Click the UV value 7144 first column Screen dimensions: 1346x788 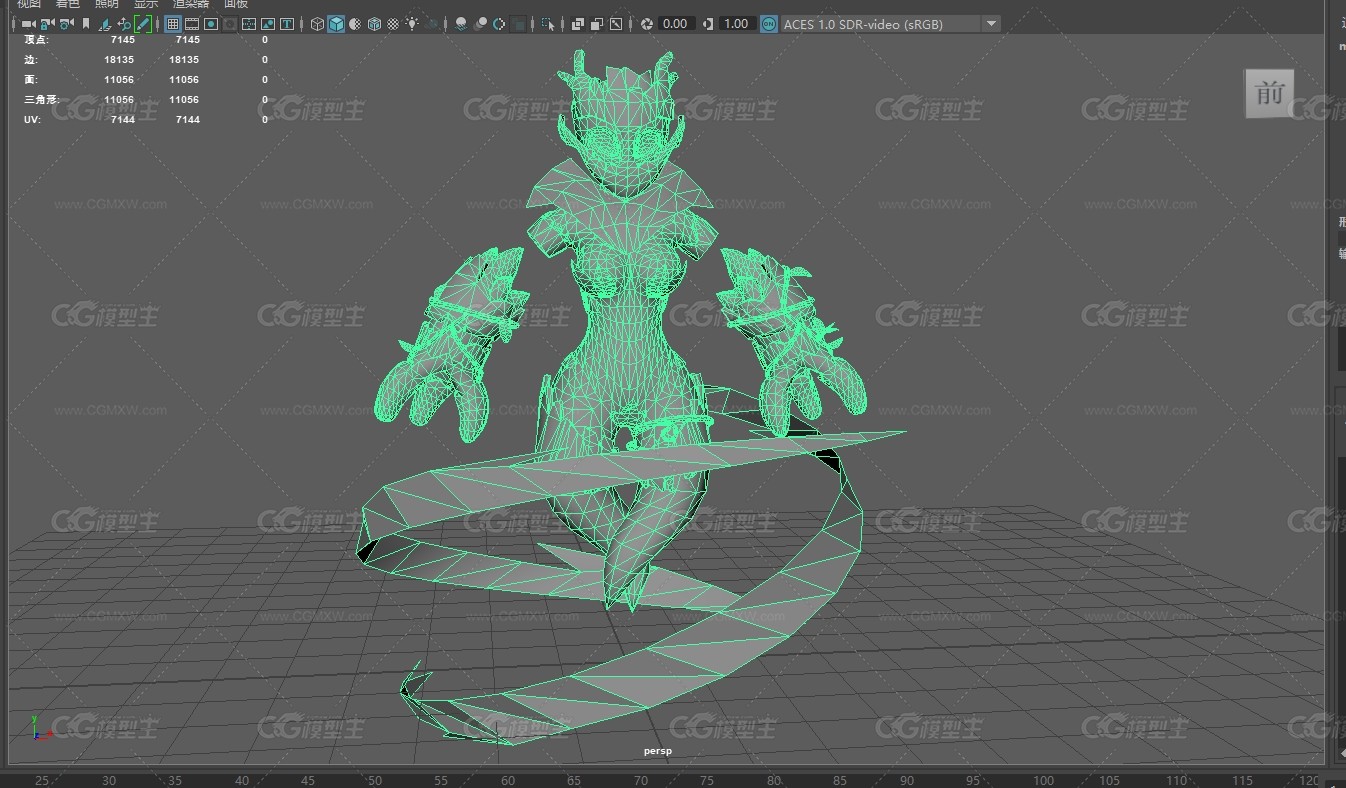click(x=122, y=120)
